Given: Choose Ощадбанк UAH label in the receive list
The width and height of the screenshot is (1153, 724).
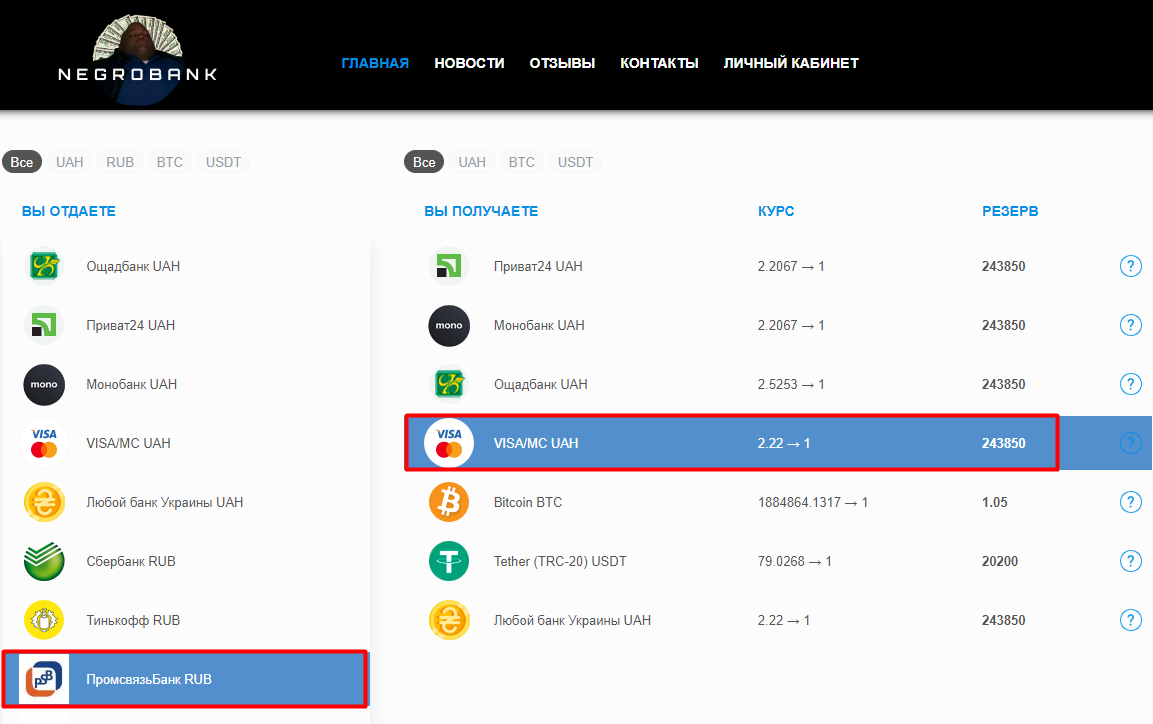Looking at the screenshot, I should tap(540, 384).
